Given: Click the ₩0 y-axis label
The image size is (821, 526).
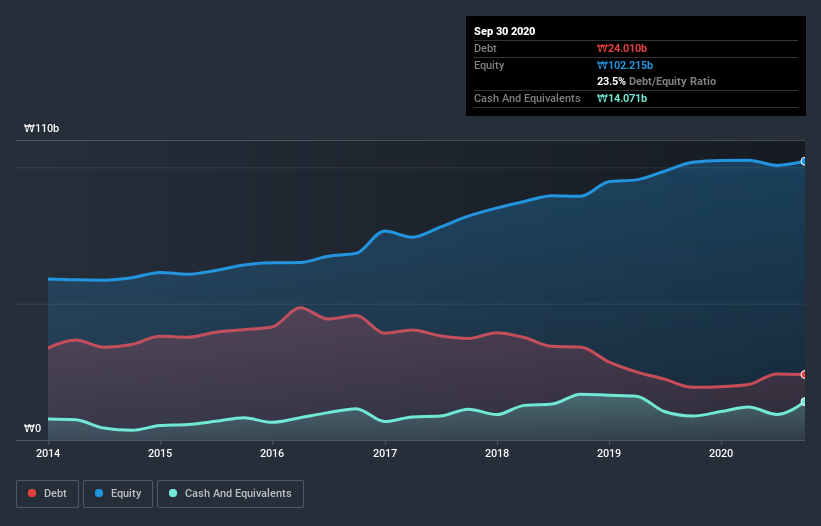Looking at the screenshot, I should tap(32, 428).
